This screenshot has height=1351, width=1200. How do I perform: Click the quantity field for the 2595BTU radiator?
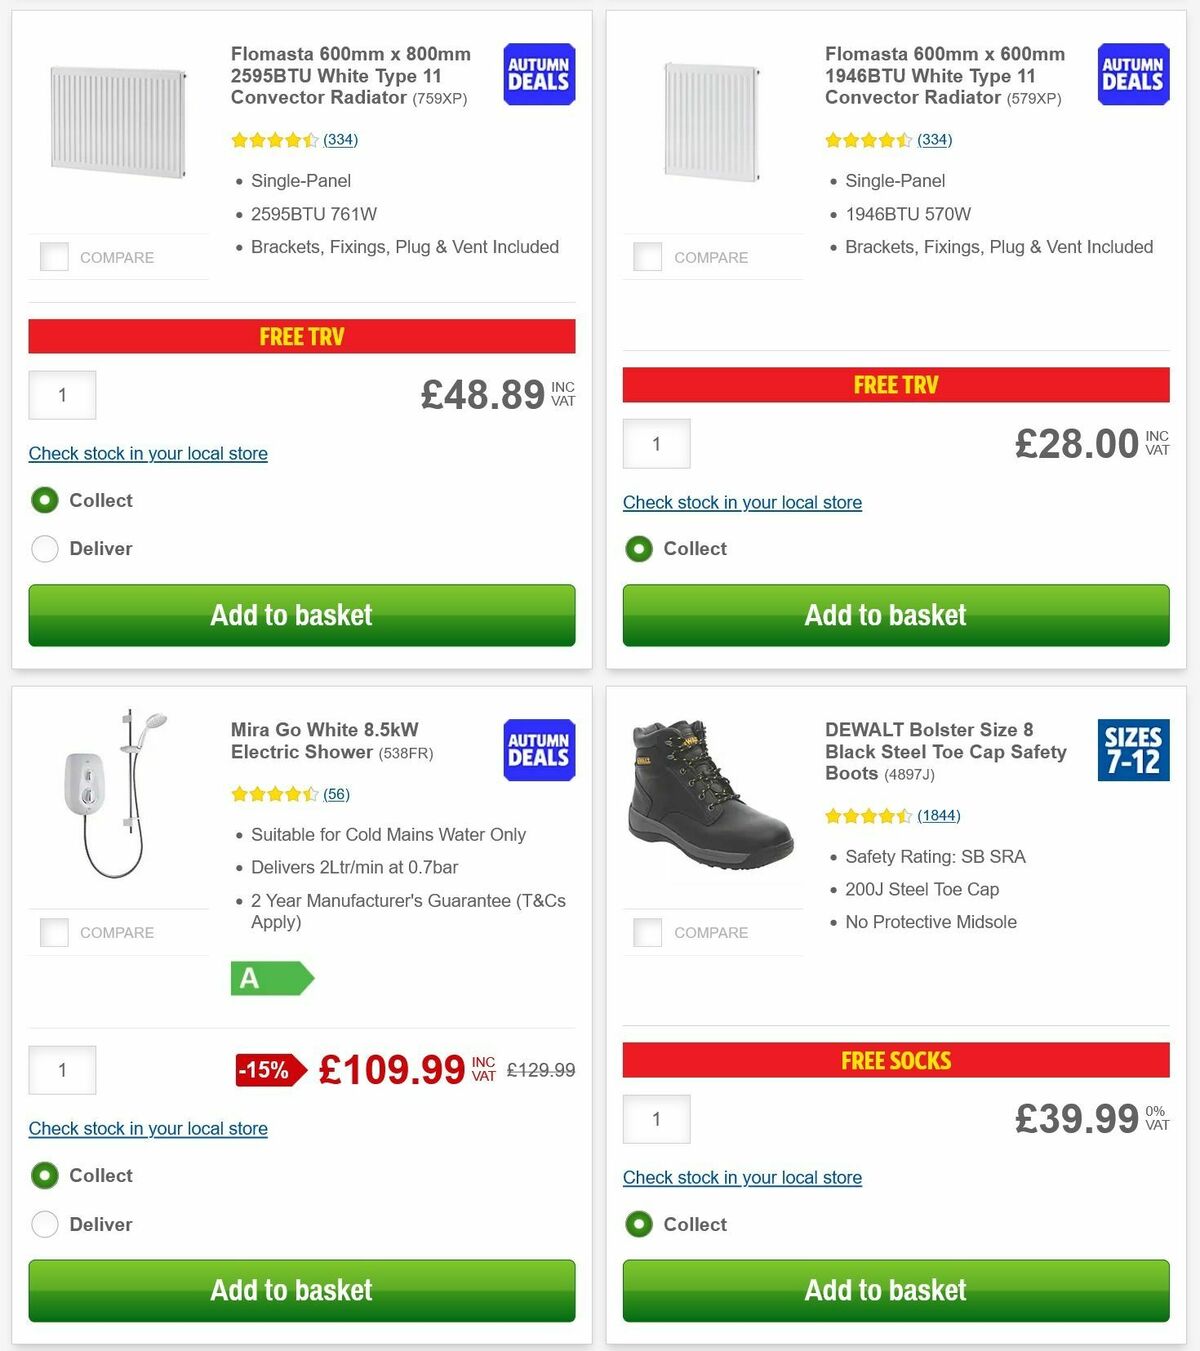point(62,394)
